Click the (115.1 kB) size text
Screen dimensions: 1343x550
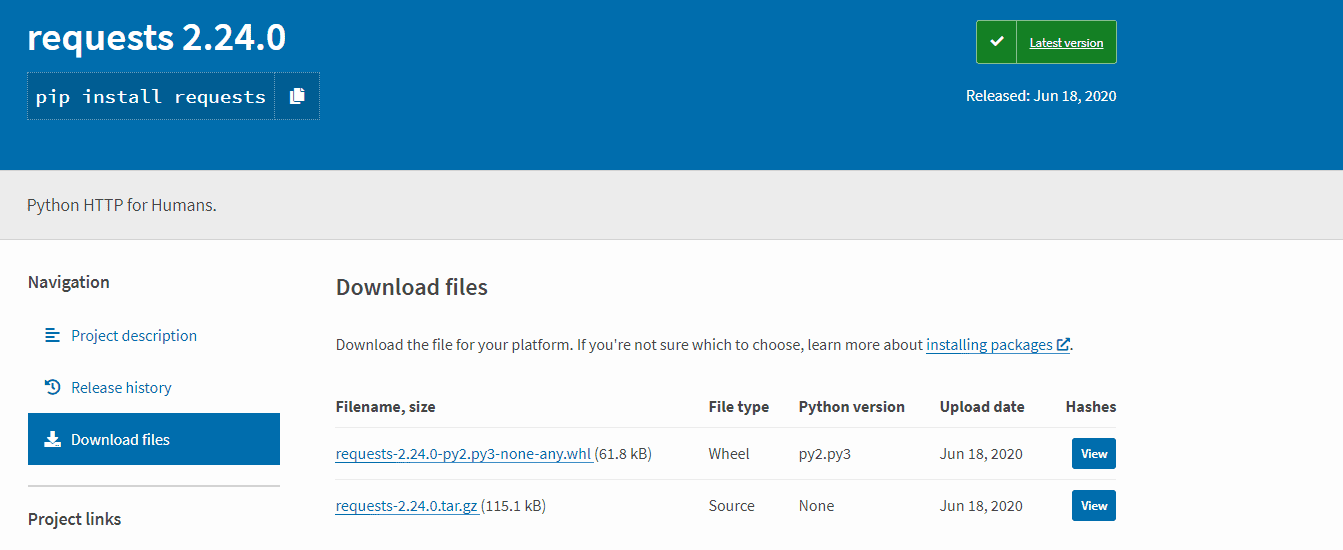(514, 506)
